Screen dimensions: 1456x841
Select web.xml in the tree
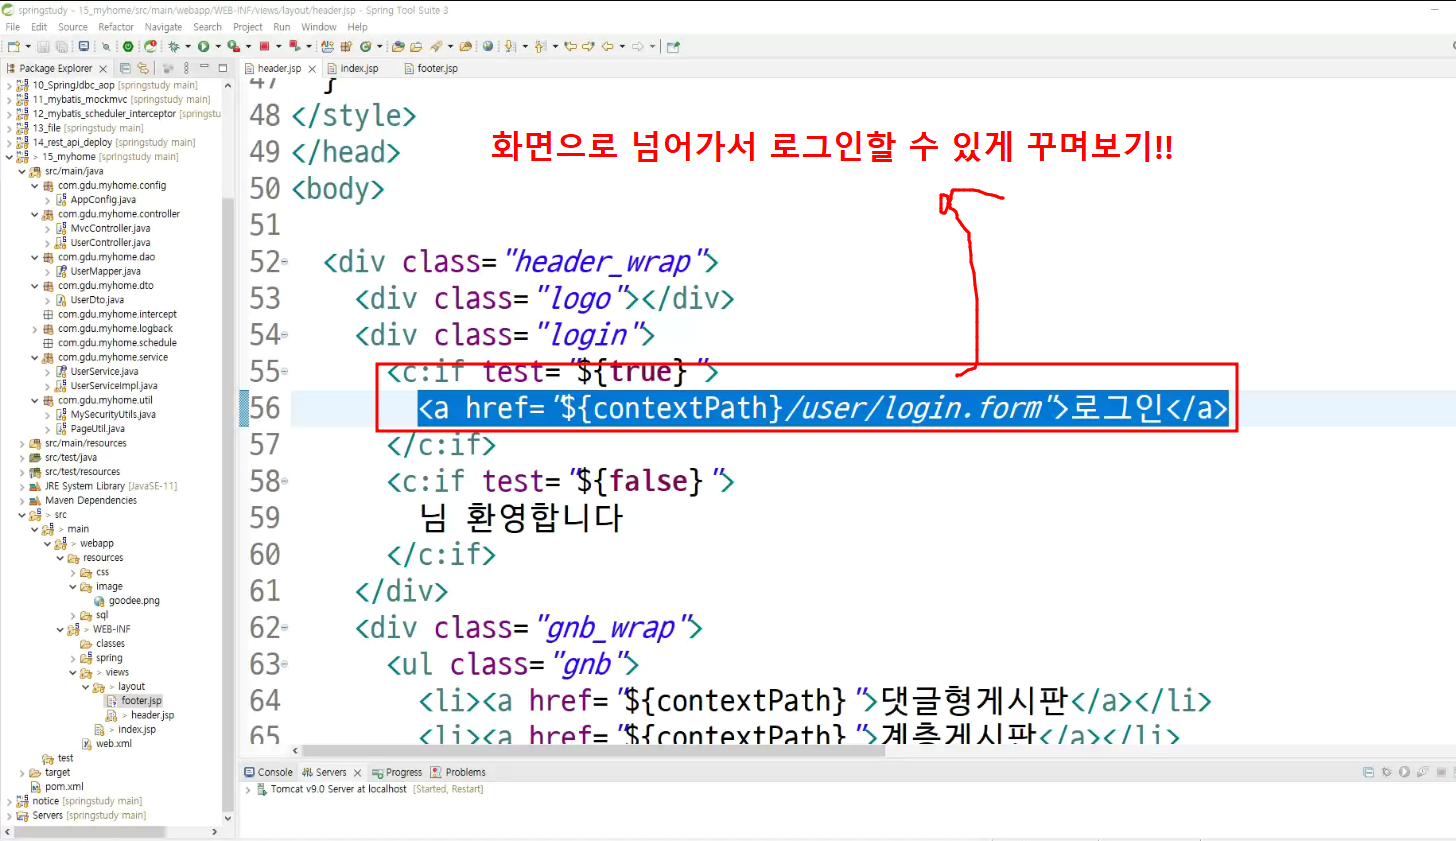click(x=113, y=744)
